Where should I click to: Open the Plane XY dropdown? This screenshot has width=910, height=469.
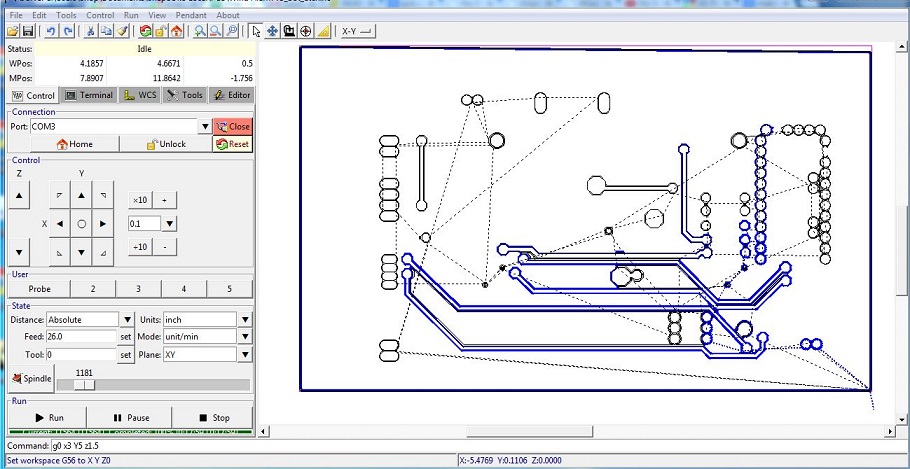(245, 354)
